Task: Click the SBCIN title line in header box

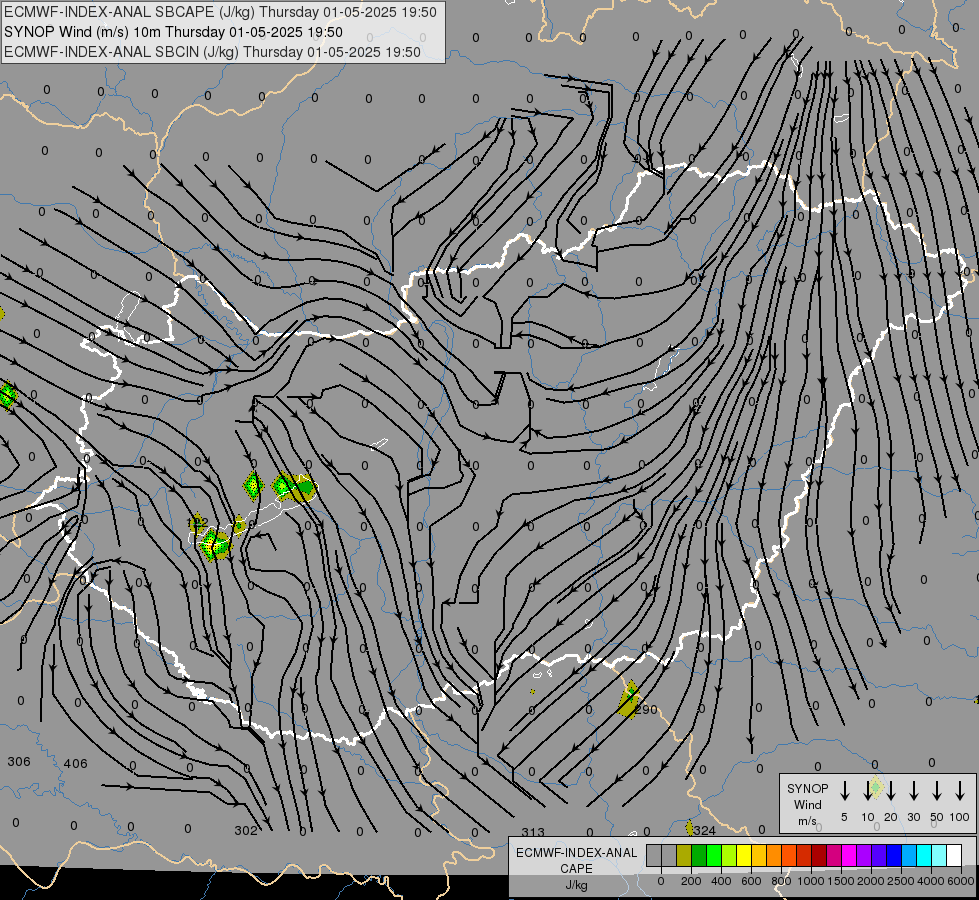Action: [212, 52]
